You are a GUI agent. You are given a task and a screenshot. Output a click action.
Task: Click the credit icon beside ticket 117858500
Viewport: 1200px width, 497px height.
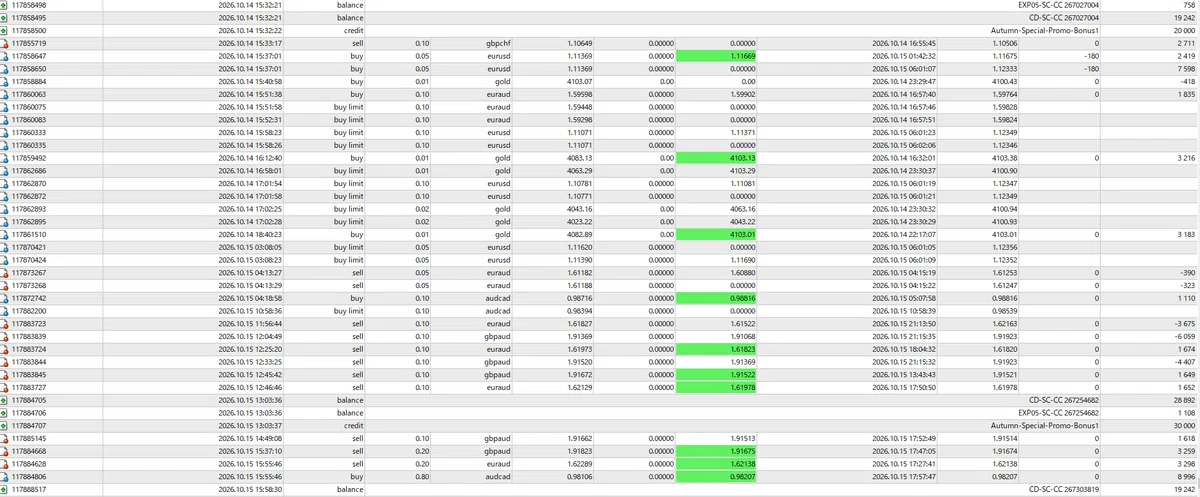(5, 31)
